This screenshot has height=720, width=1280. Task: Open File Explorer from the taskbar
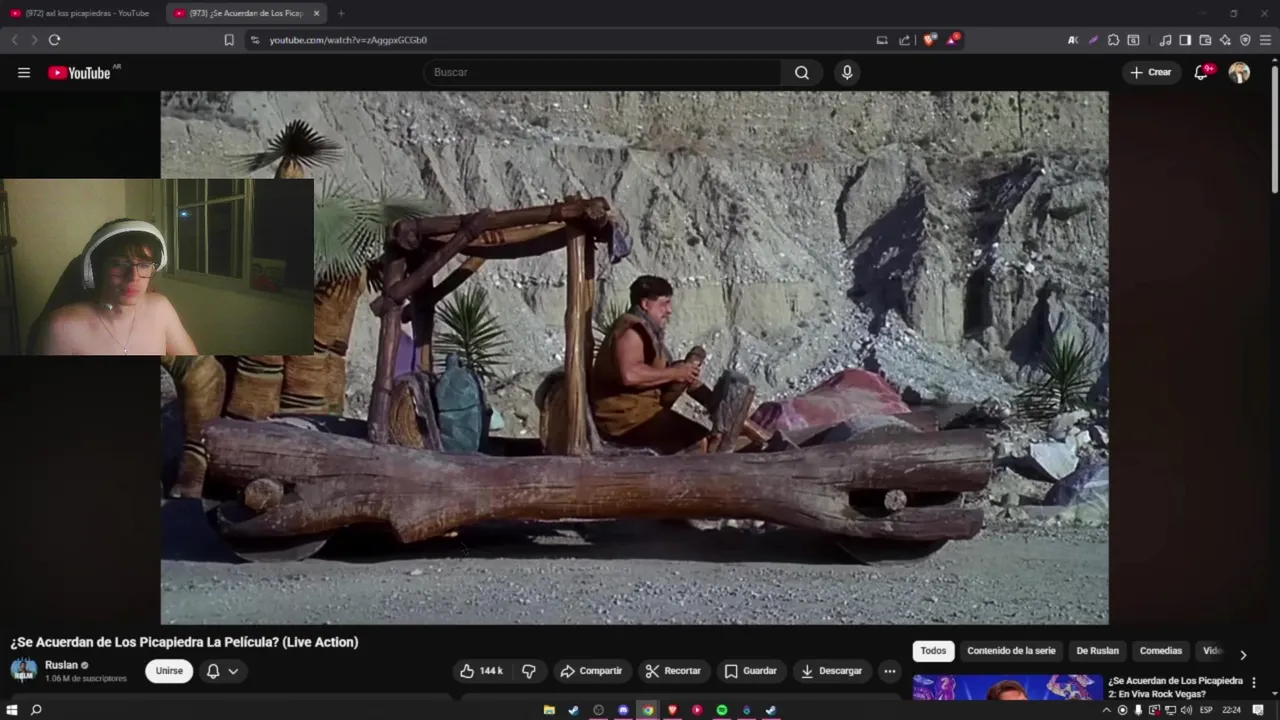(549, 710)
